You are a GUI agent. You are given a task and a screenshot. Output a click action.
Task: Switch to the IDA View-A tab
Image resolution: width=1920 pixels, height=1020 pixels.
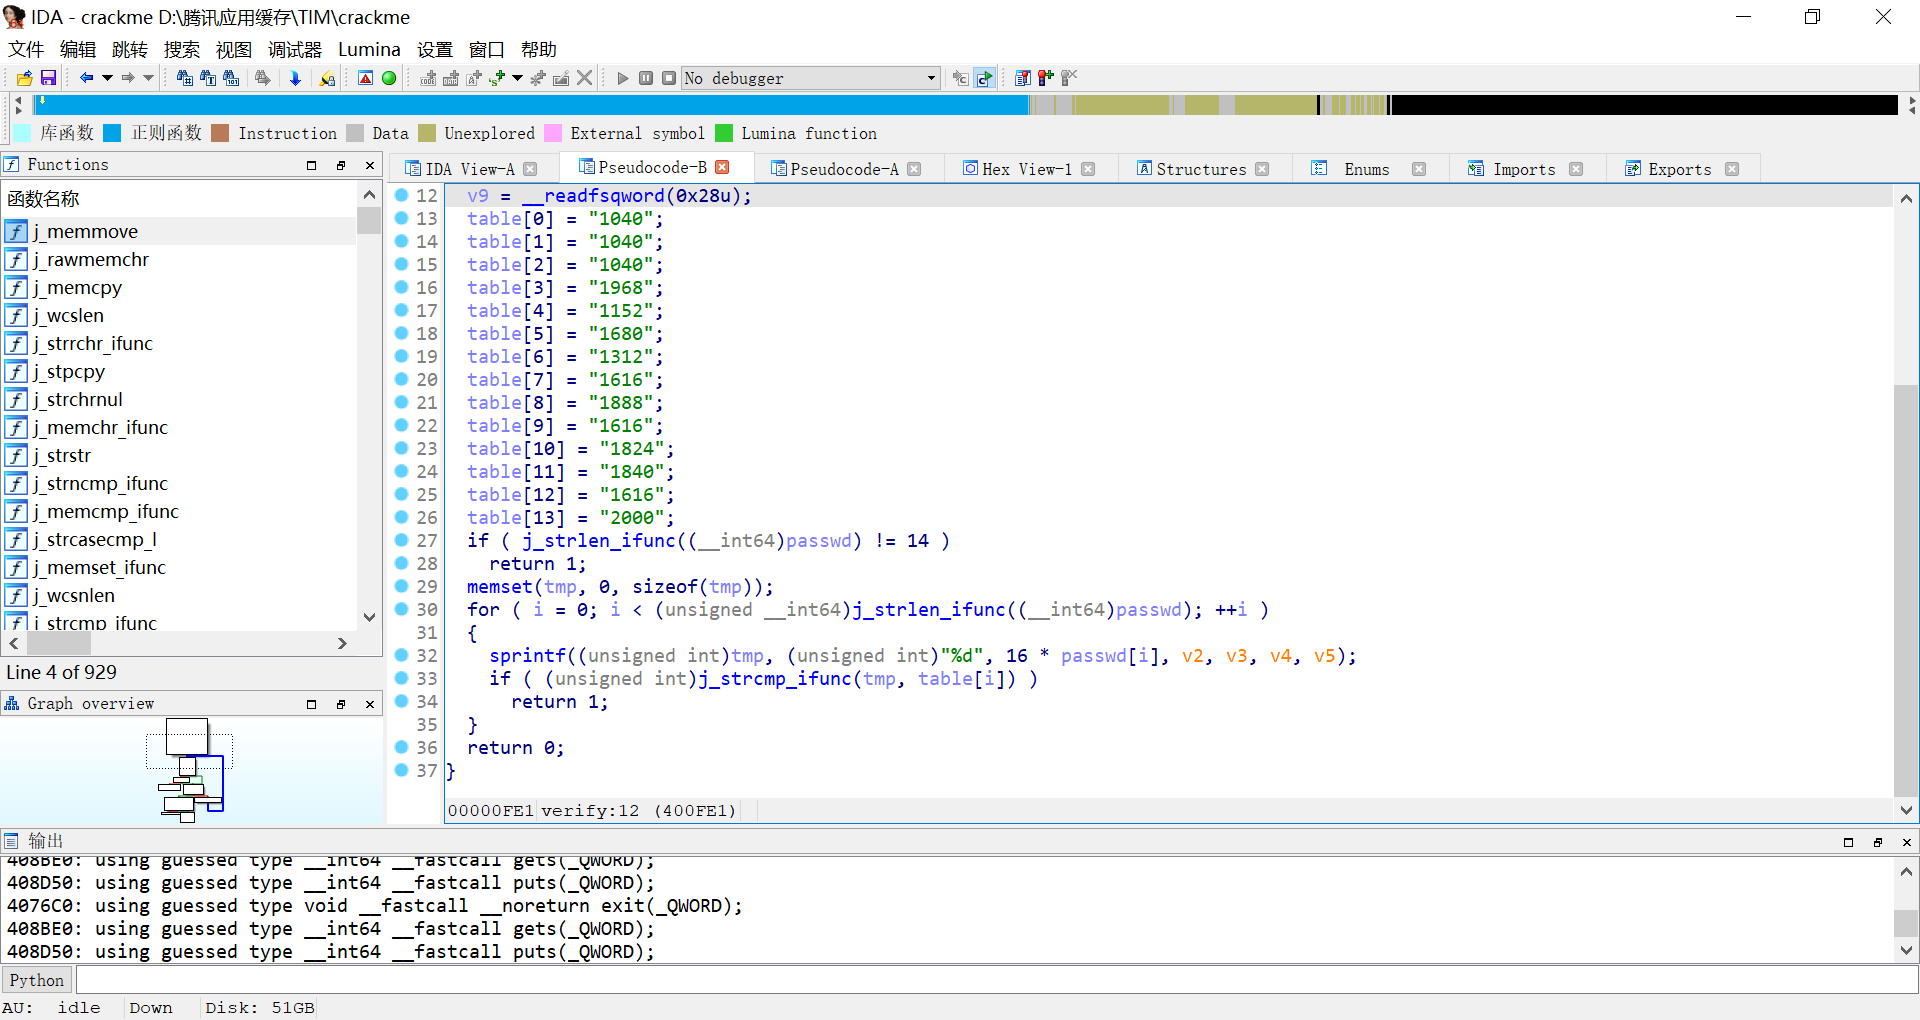pyautogui.click(x=470, y=169)
